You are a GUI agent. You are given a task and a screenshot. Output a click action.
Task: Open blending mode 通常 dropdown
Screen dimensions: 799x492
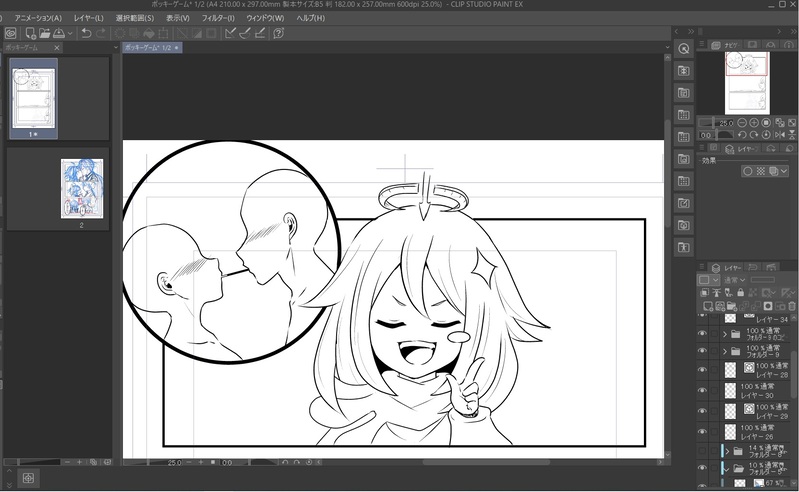734,280
